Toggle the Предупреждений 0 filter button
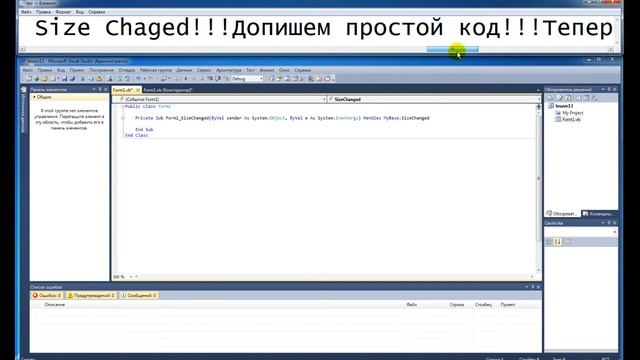This screenshot has height=360, width=640. click(91, 295)
